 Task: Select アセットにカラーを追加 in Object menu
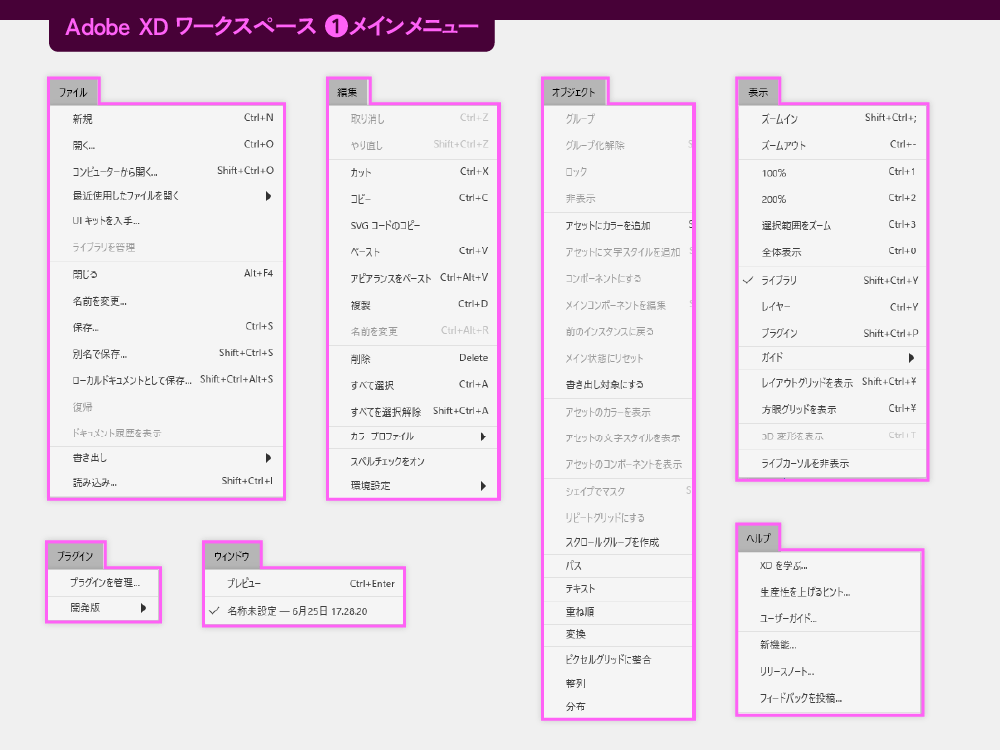click(x=619, y=225)
